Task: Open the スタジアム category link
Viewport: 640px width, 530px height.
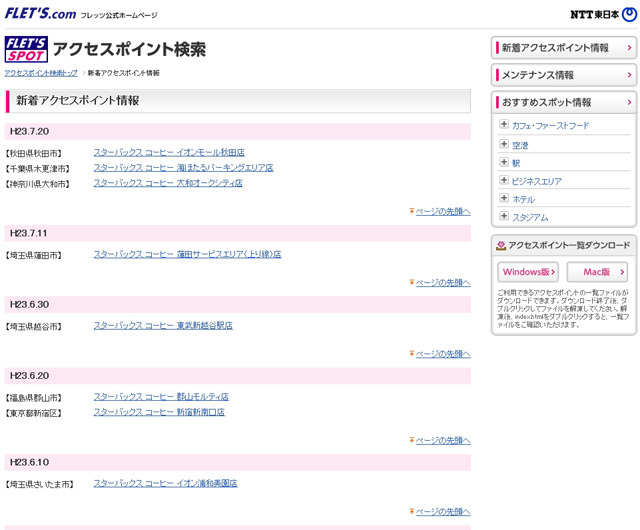Action: 530,217
